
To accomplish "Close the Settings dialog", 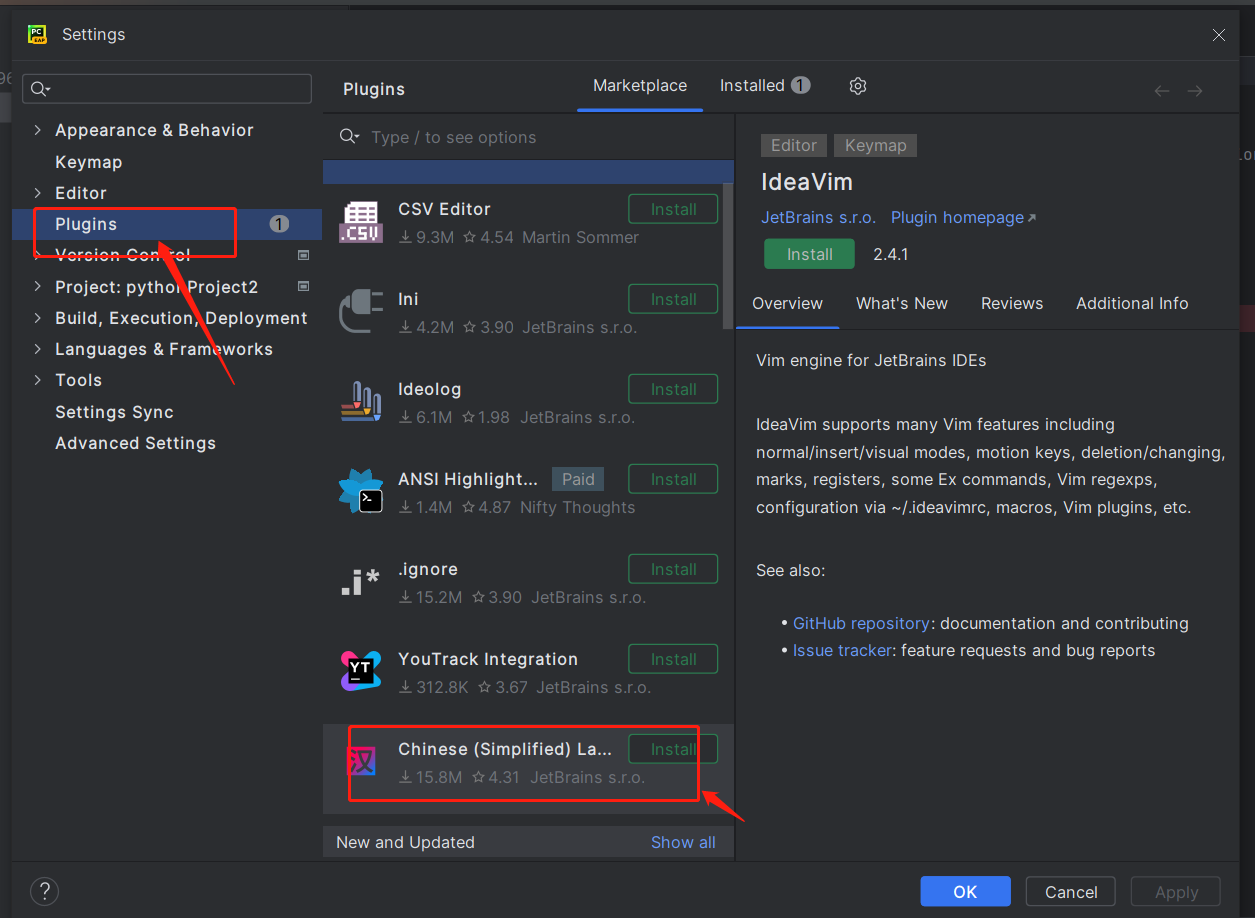I will pyautogui.click(x=1219, y=34).
